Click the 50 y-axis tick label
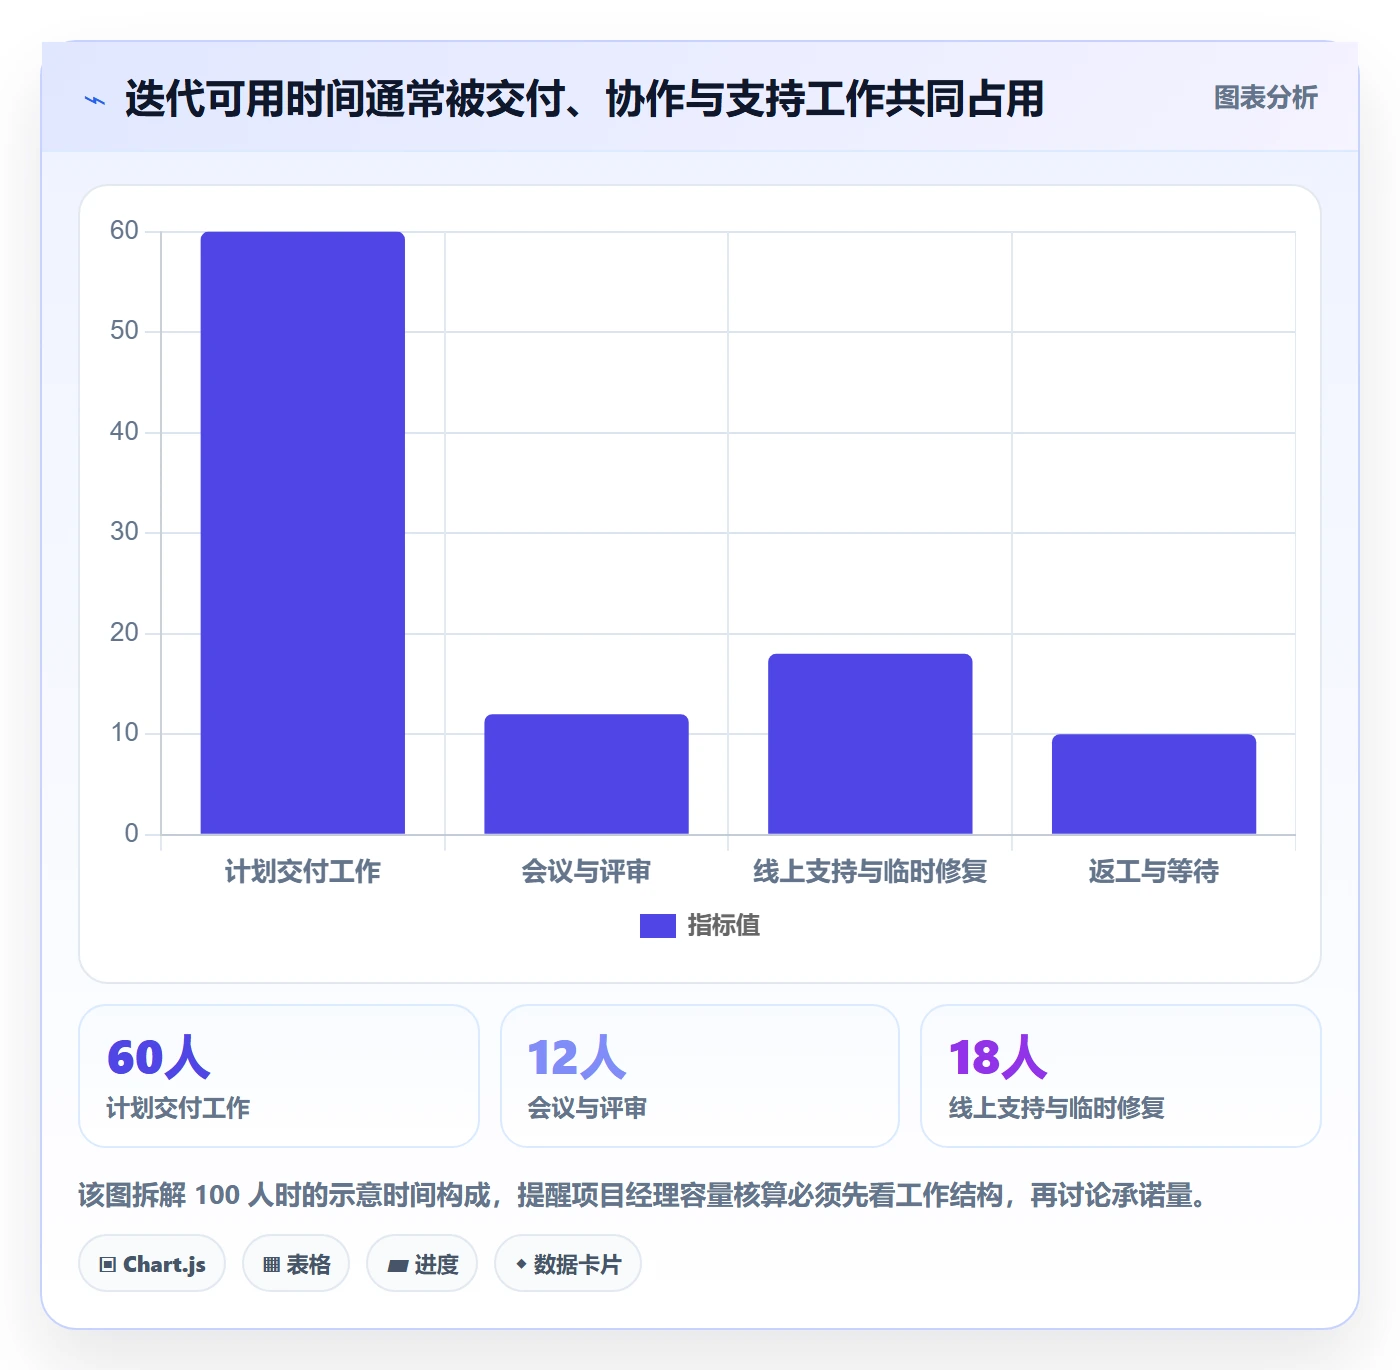This screenshot has height=1370, width=1400. coord(124,331)
